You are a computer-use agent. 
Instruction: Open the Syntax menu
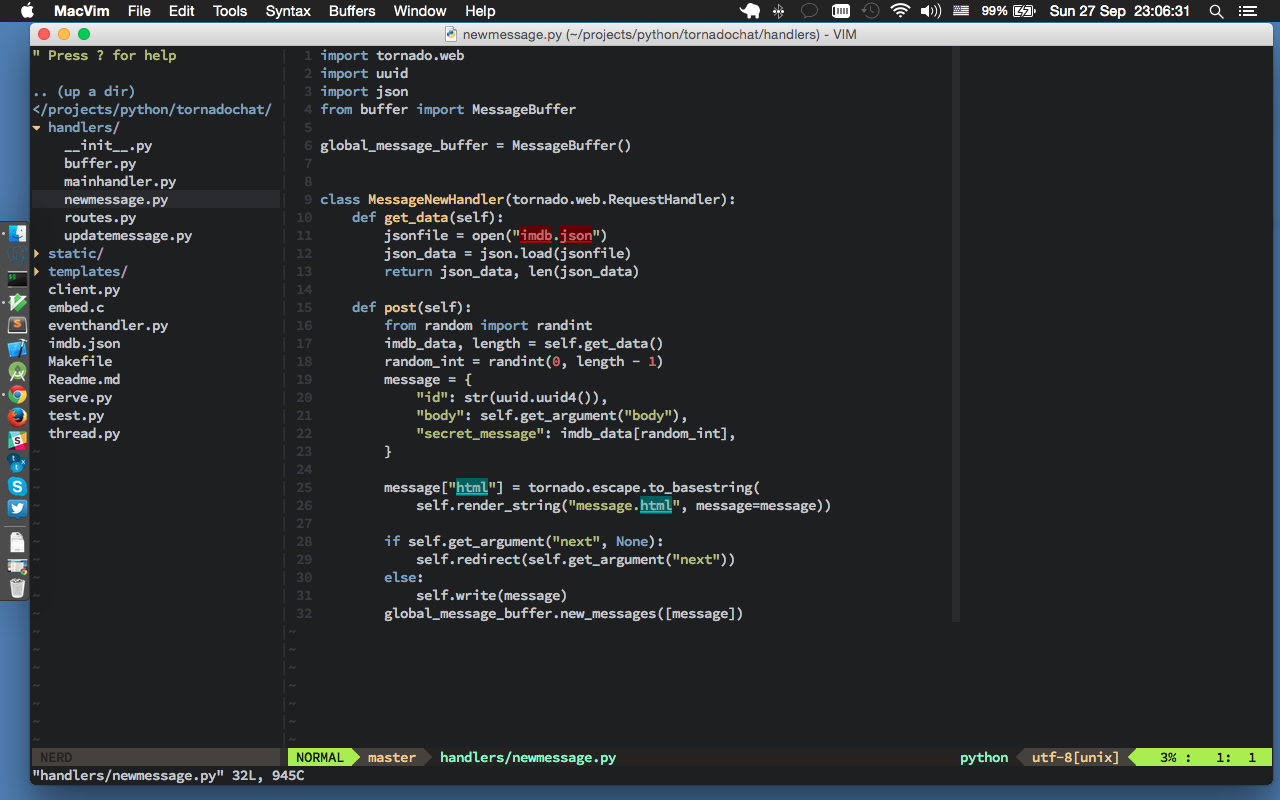click(288, 11)
